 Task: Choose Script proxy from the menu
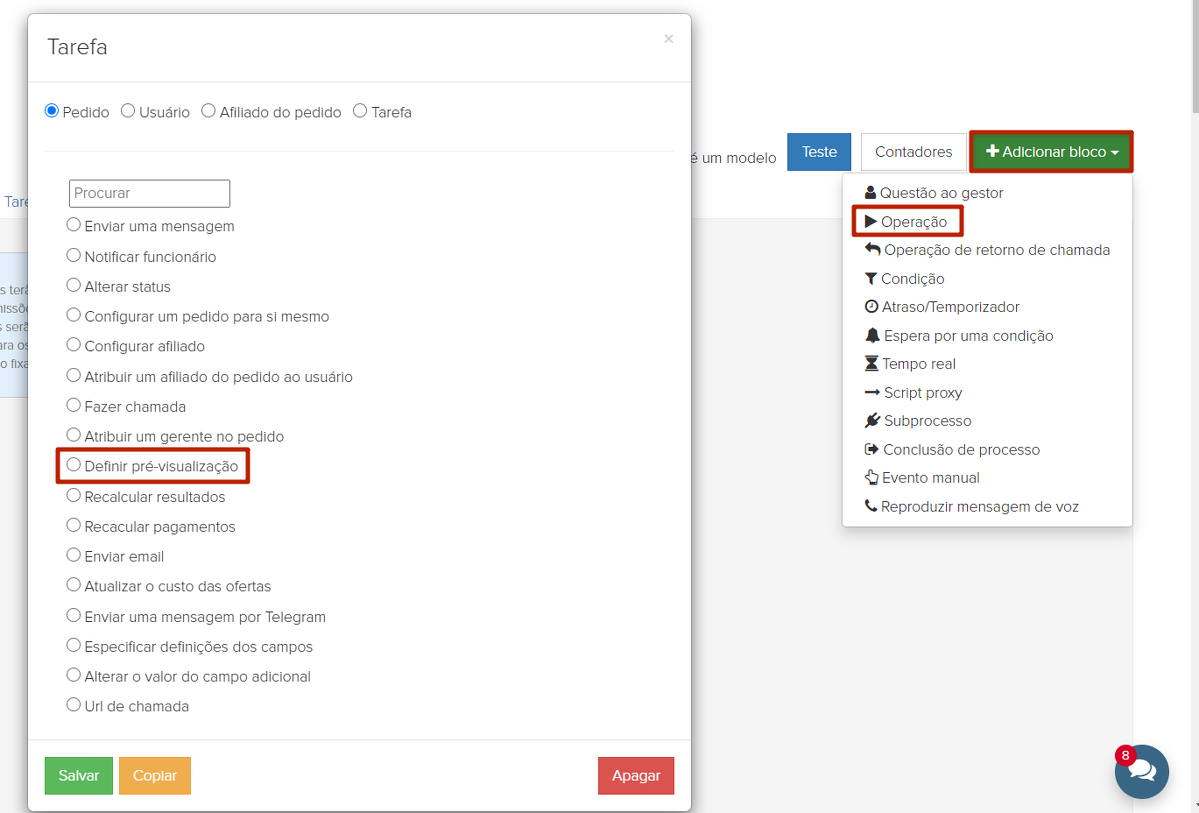922,393
